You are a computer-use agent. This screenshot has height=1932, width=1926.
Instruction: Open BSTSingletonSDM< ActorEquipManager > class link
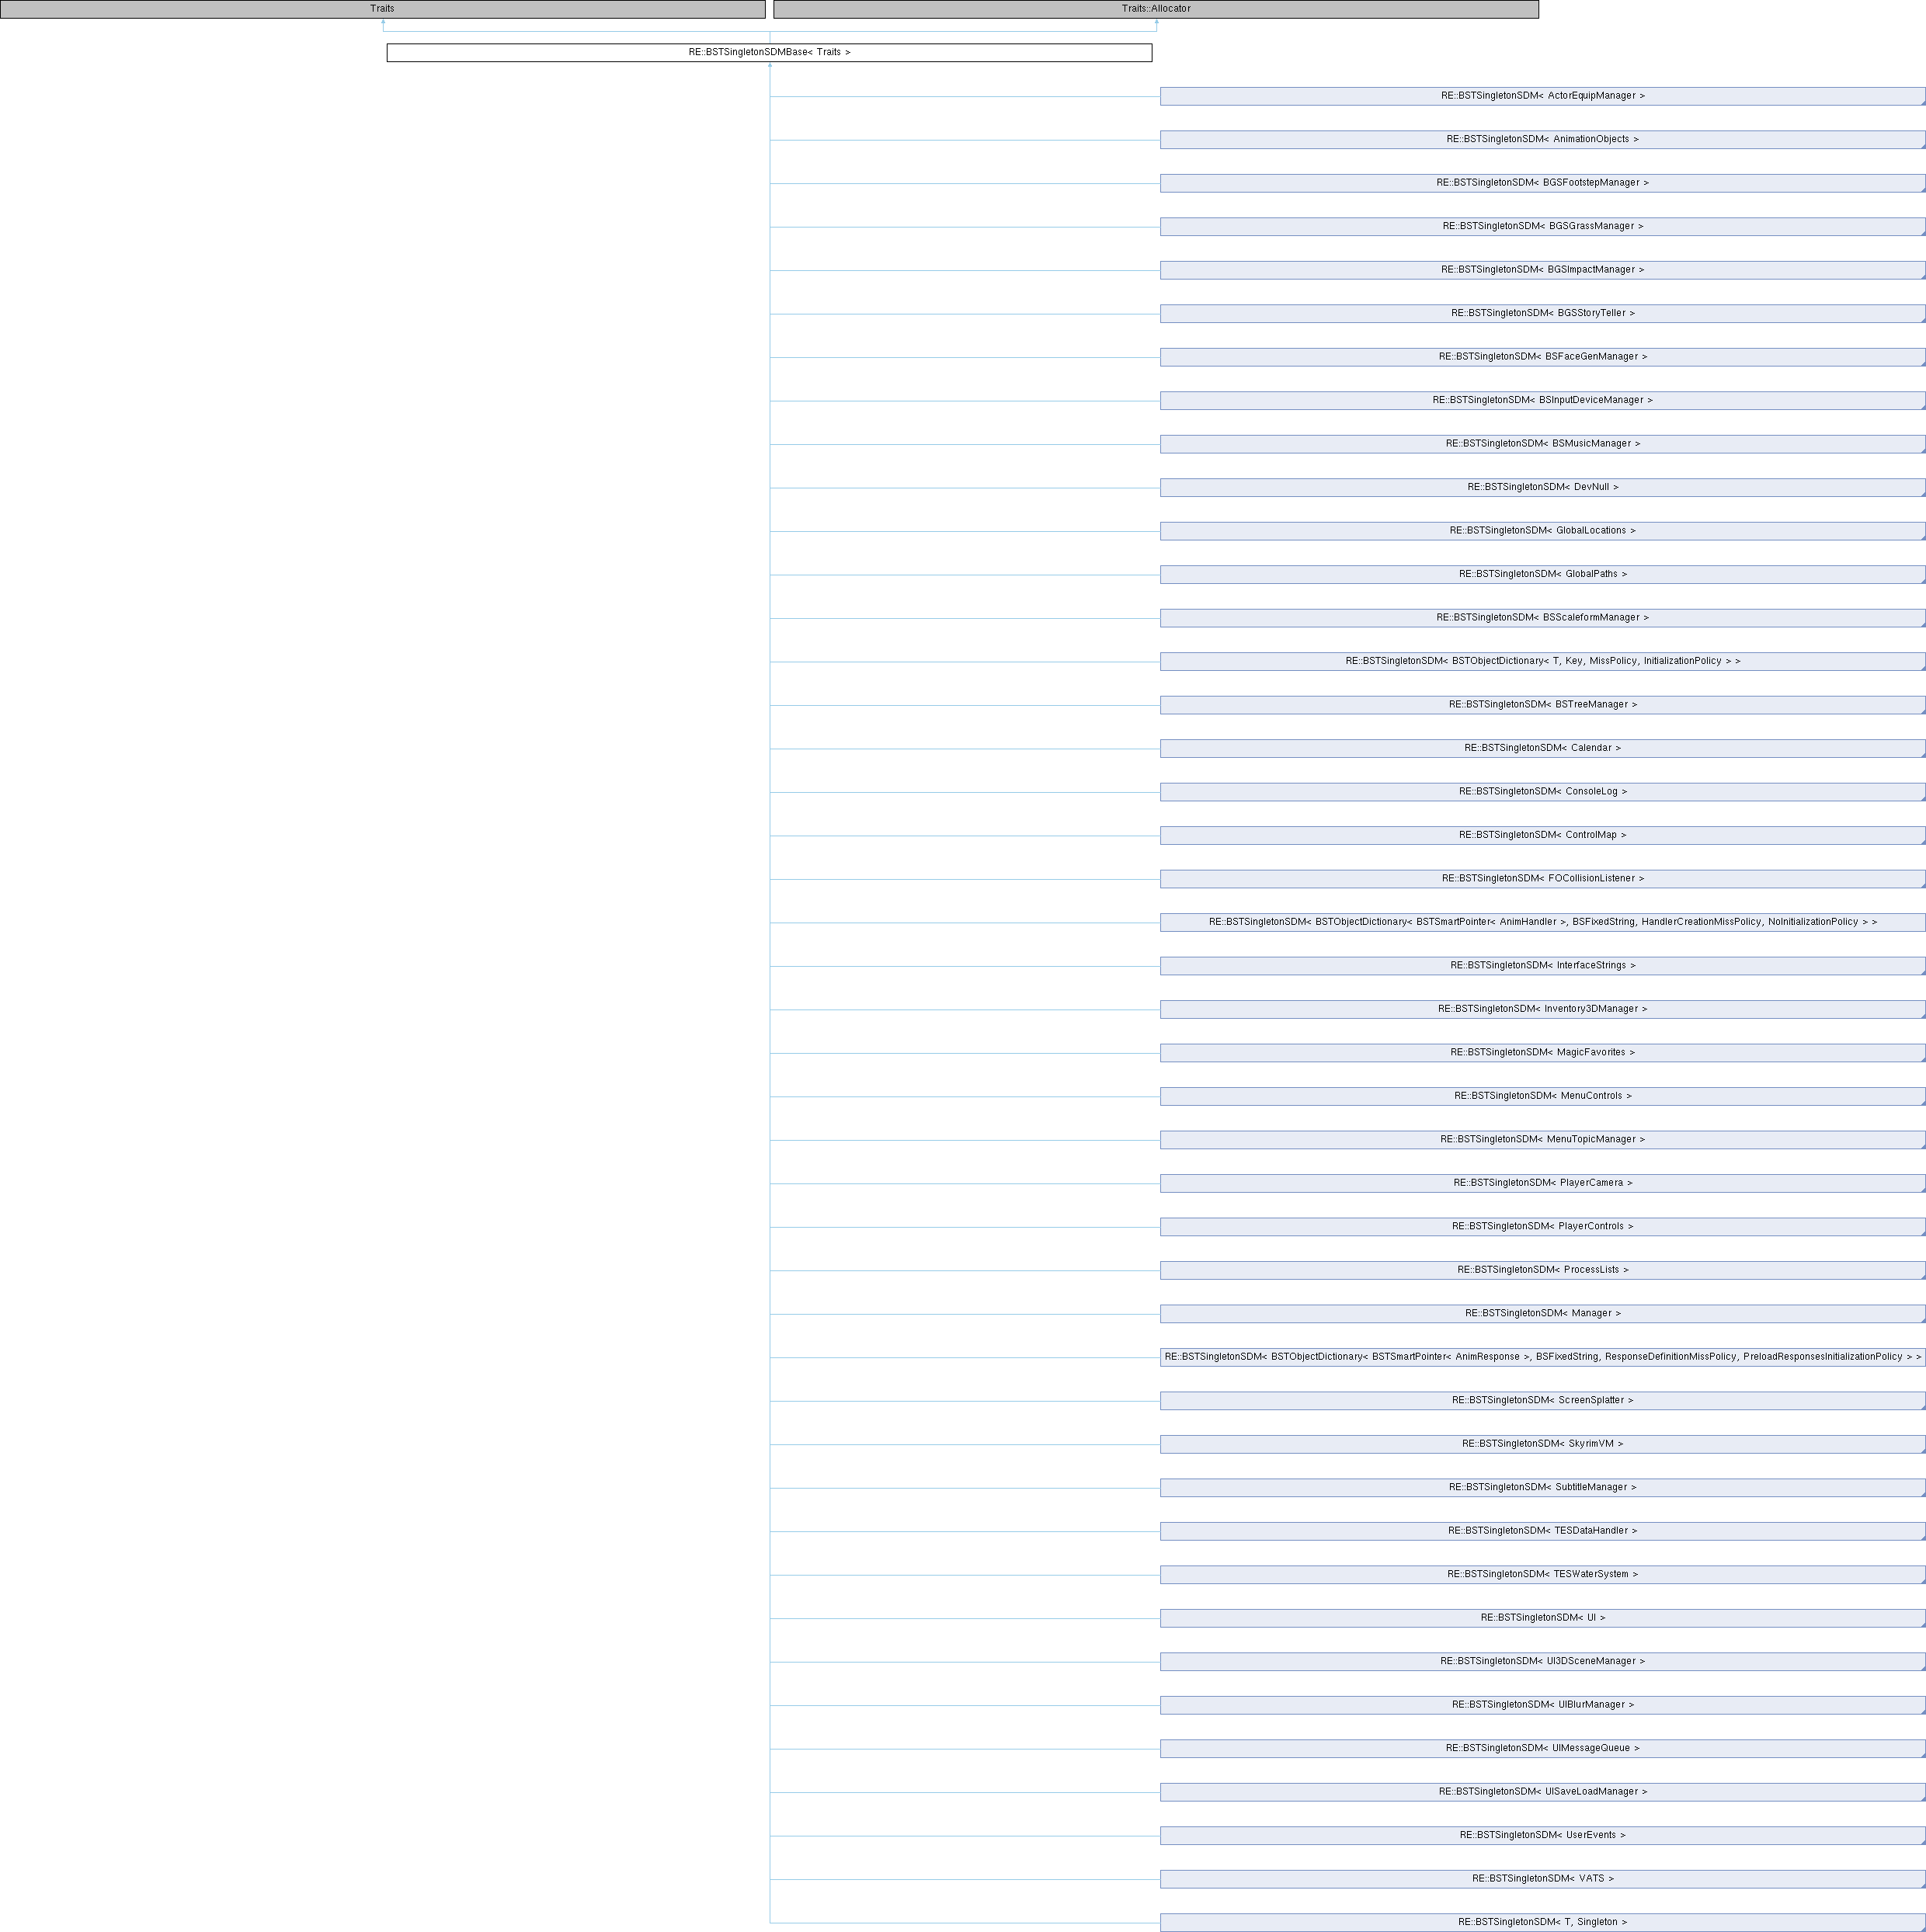1542,96
